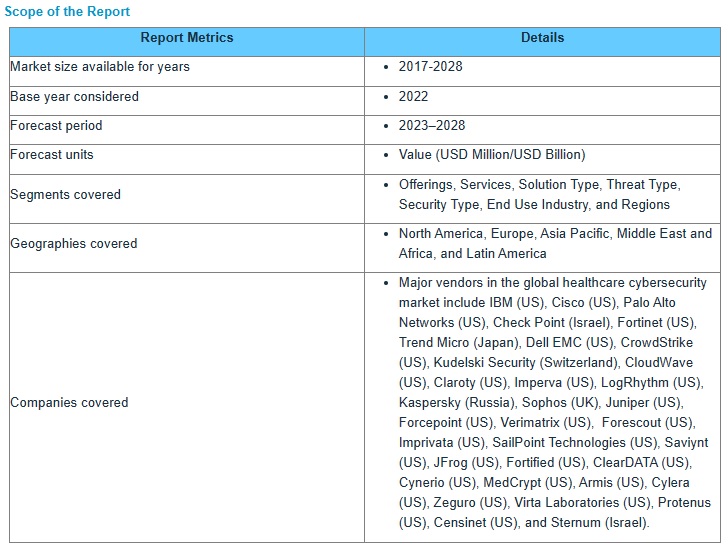Click the 2023–2028 forecast period value
The height and width of the screenshot is (546, 728).
coord(431,126)
